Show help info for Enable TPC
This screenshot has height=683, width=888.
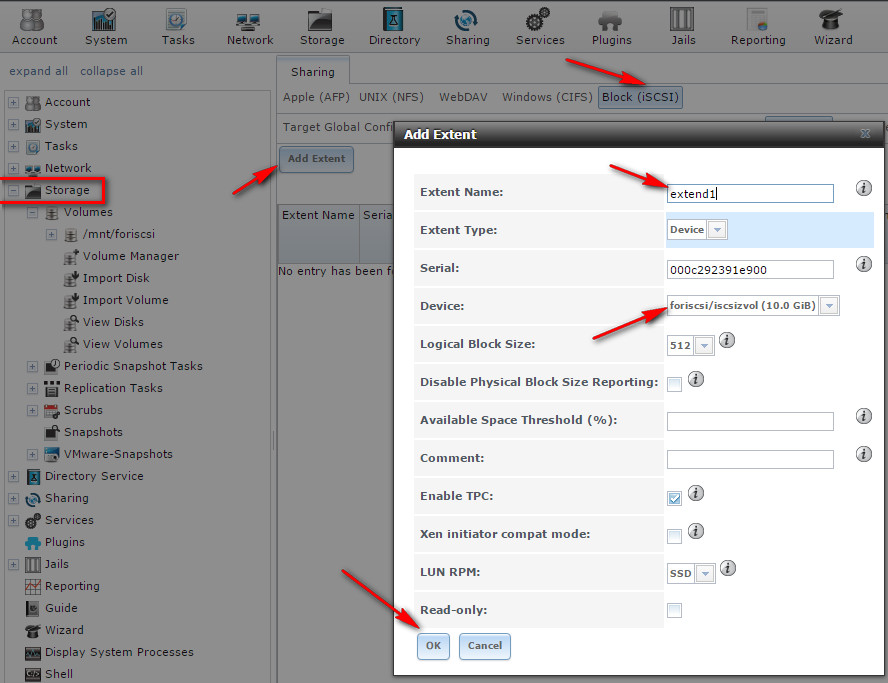pyautogui.click(x=695, y=493)
